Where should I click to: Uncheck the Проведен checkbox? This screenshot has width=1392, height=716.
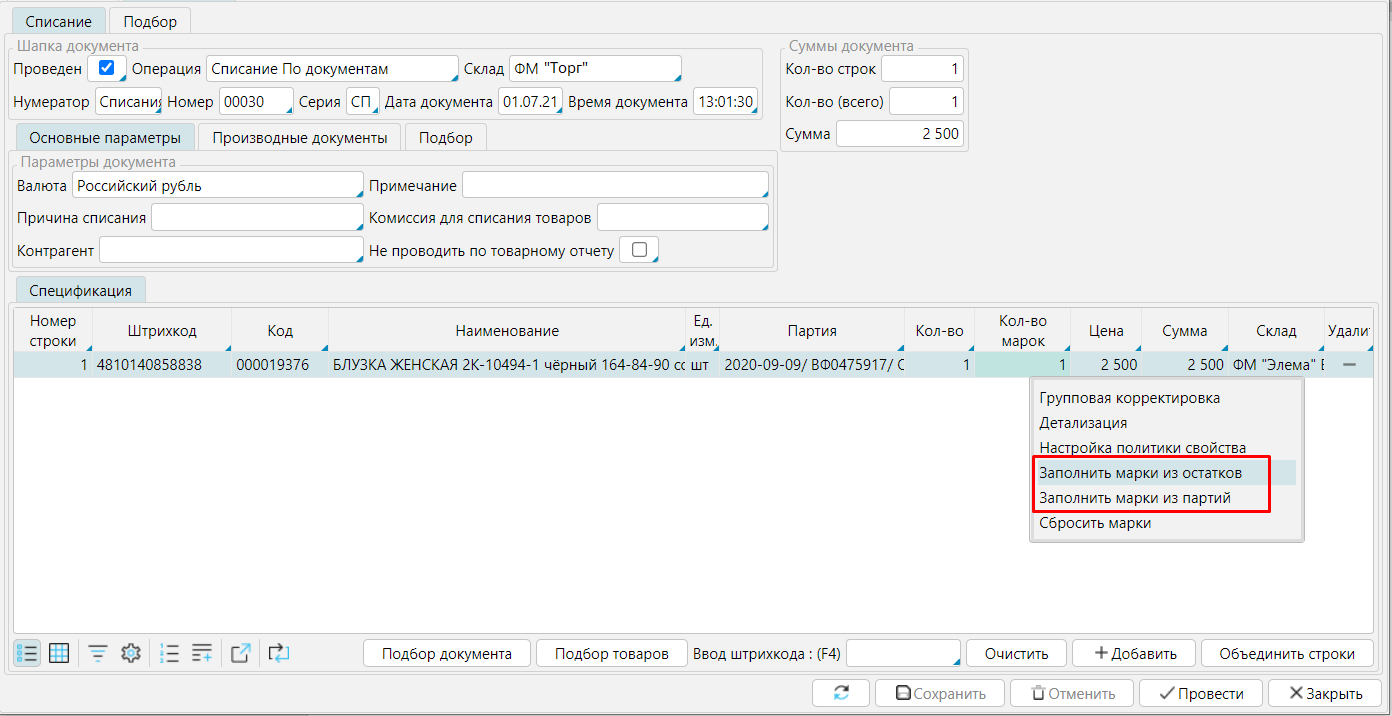pos(106,69)
